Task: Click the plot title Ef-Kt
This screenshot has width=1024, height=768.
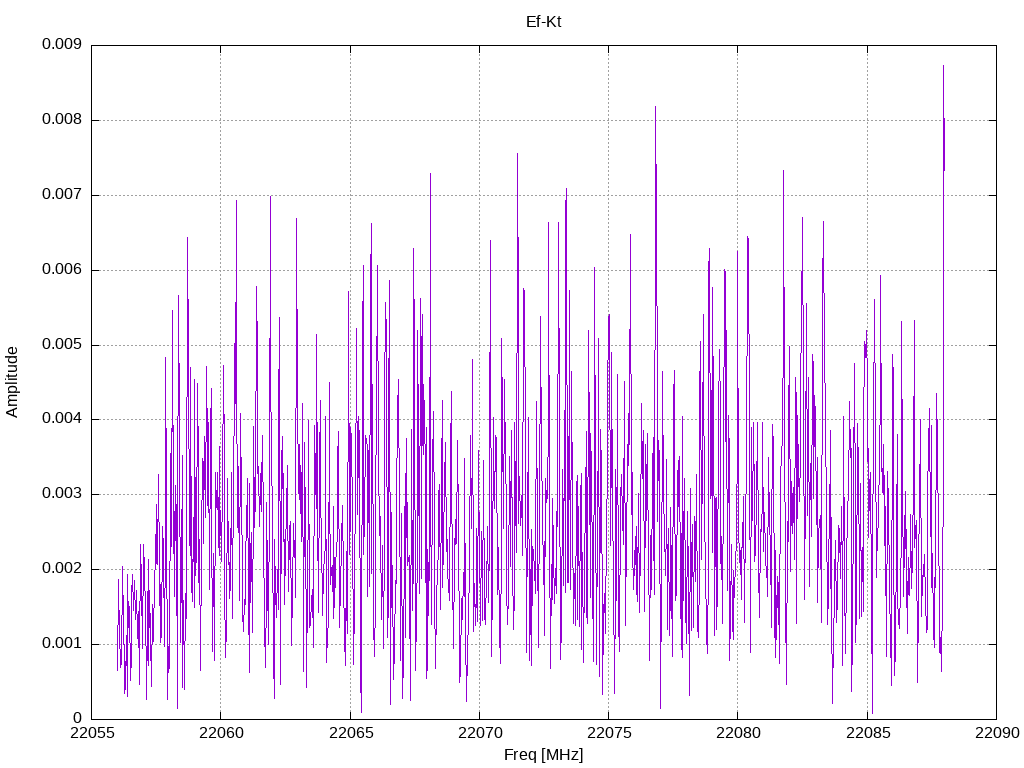Action: click(x=543, y=22)
